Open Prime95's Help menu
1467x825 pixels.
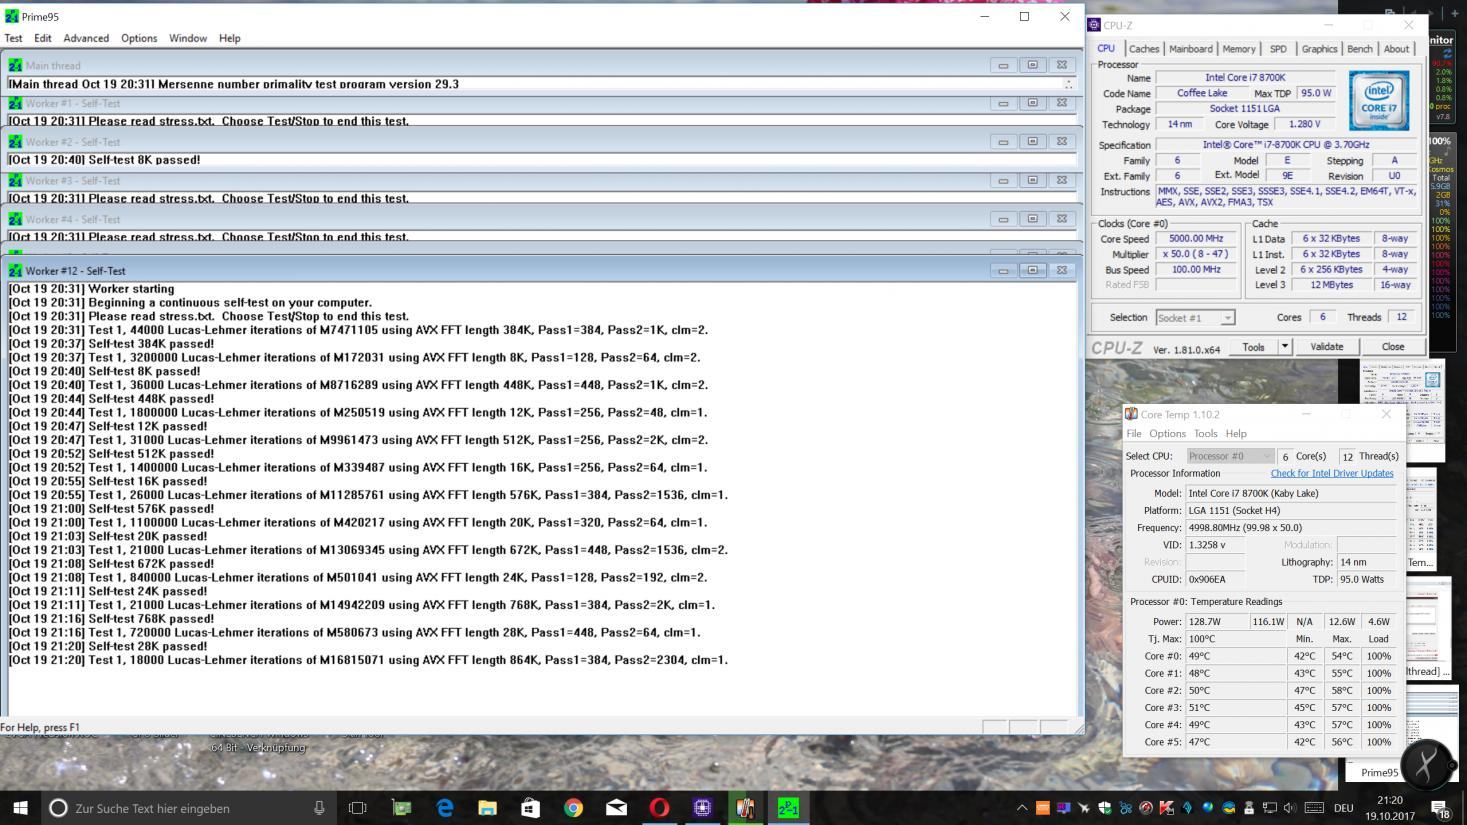(x=230, y=38)
